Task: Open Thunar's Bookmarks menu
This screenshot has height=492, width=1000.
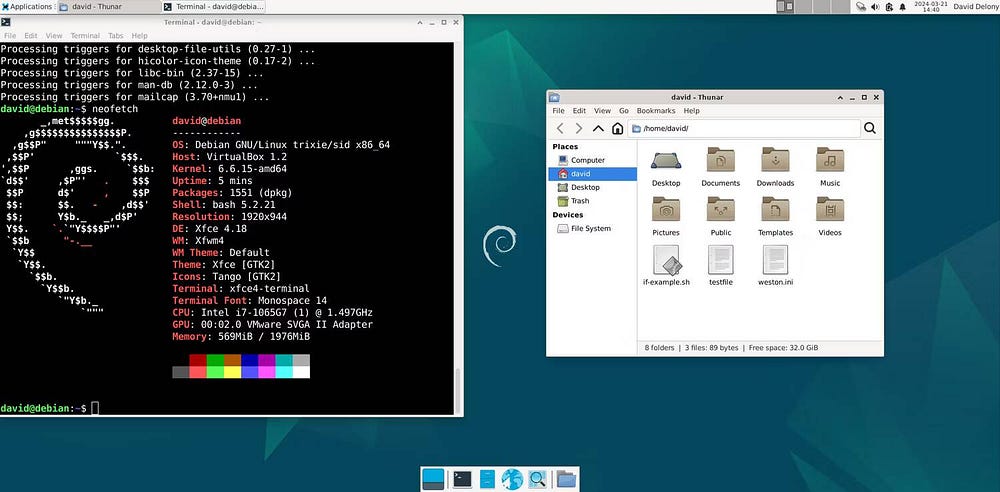Action: pyautogui.click(x=656, y=110)
